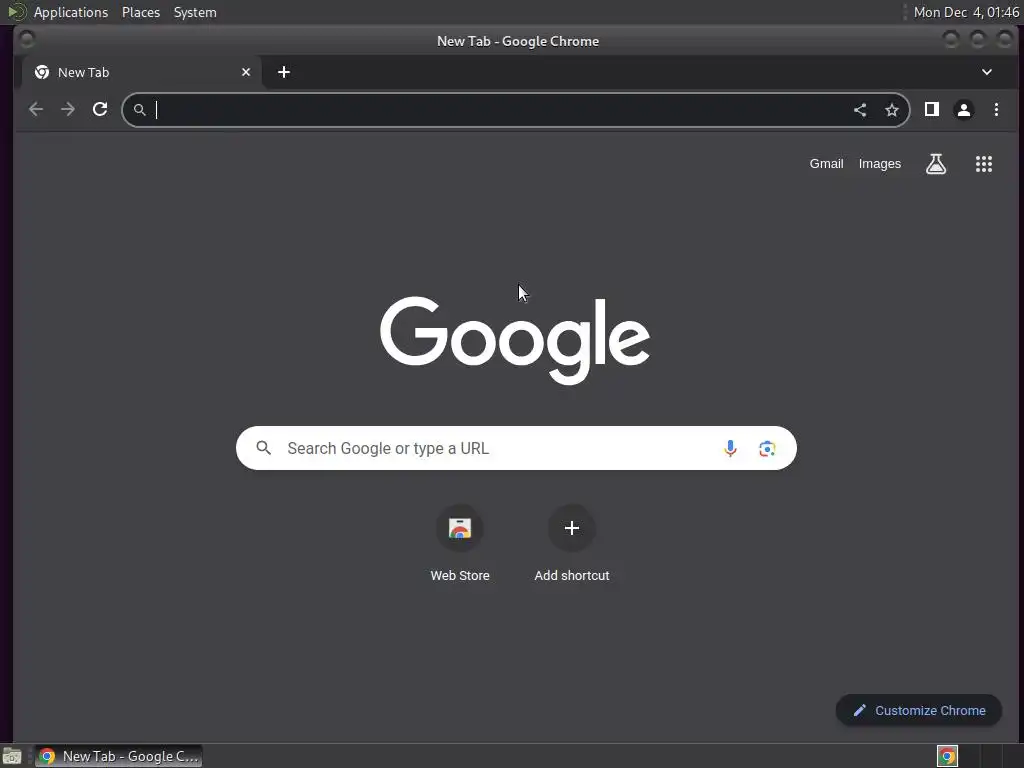Select the New Tab tab
The height and width of the screenshot is (768, 1024).
(142, 72)
